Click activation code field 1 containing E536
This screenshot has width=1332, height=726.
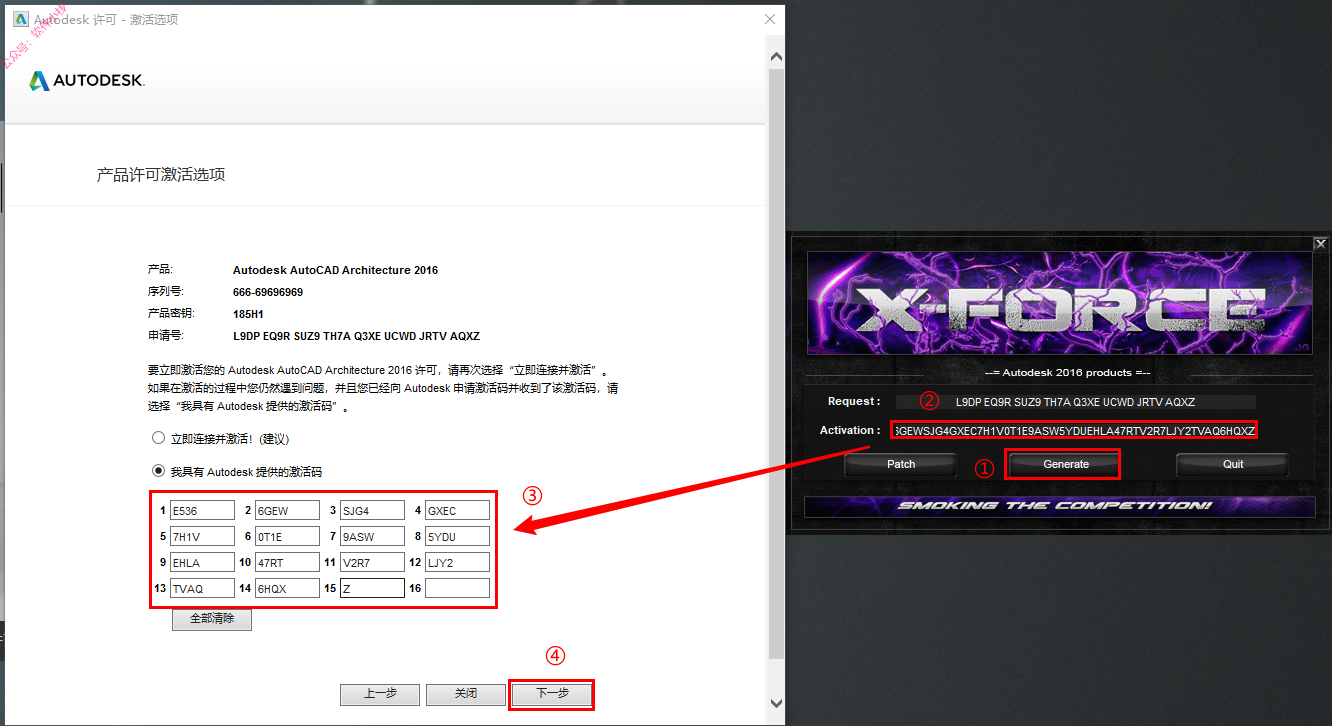[x=202, y=511]
